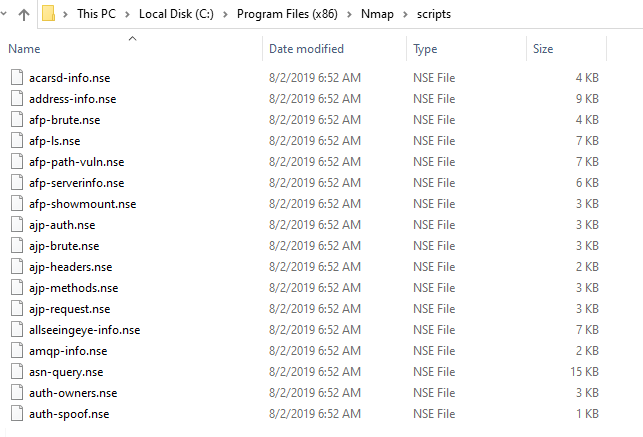The image size is (643, 437).
Task: Select the afp-brute.nse file icon
Action: pyautogui.click(x=17, y=120)
